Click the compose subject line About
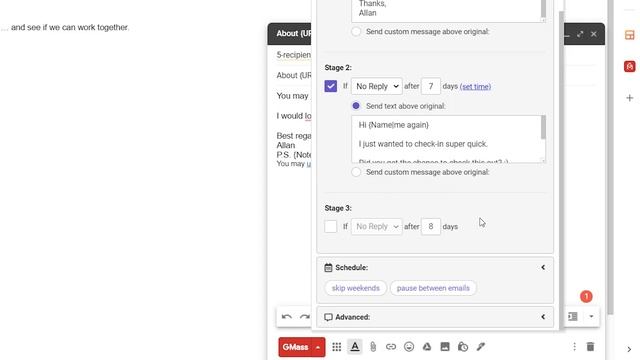Screen dimensions: 640x360 pos(293,76)
